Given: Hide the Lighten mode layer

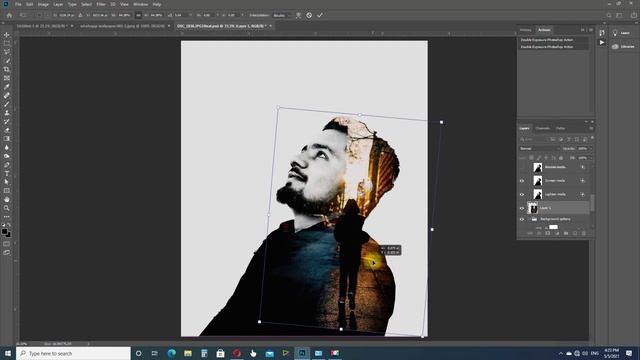Looking at the screenshot, I should [x=522, y=195].
